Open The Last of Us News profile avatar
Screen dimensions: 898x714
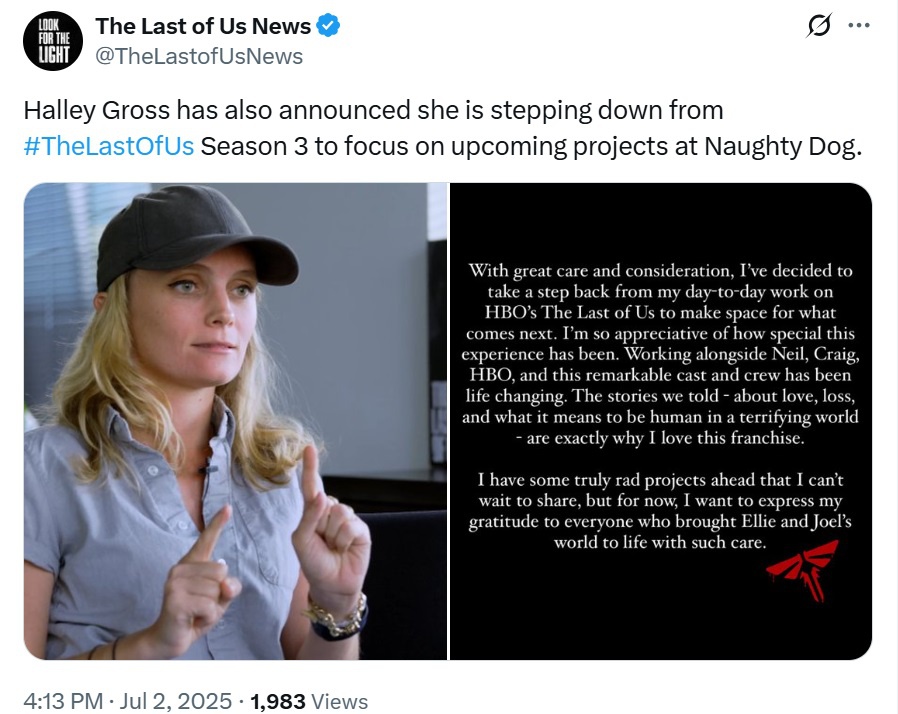pyautogui.click(x=53, y=41)
